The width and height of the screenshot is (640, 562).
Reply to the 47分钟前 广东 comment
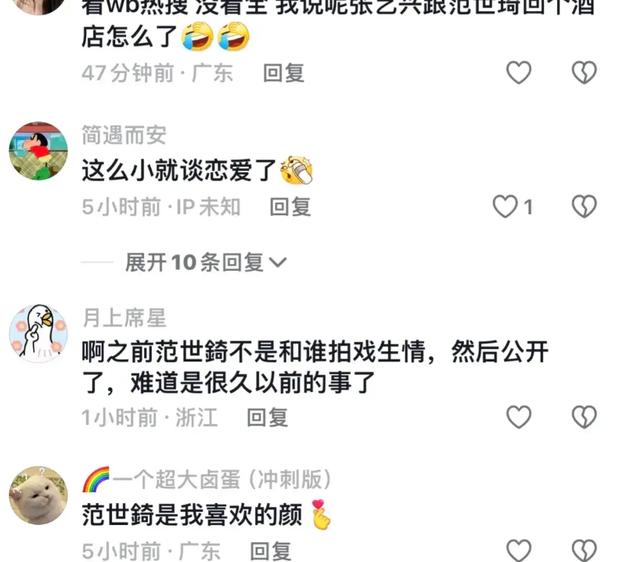(x=284, y=73)
